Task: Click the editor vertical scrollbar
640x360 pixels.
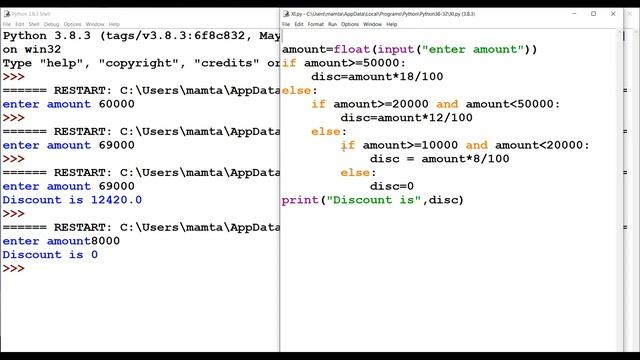Action: 620,190
